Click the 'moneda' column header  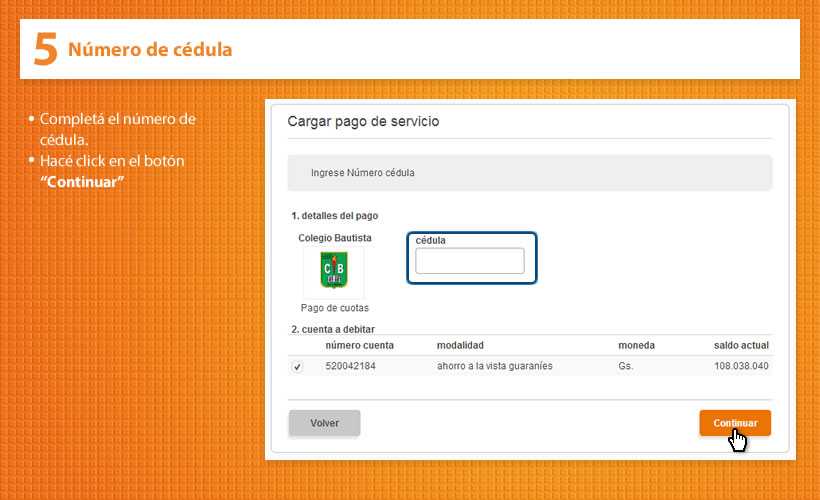[x=636, y=345]
